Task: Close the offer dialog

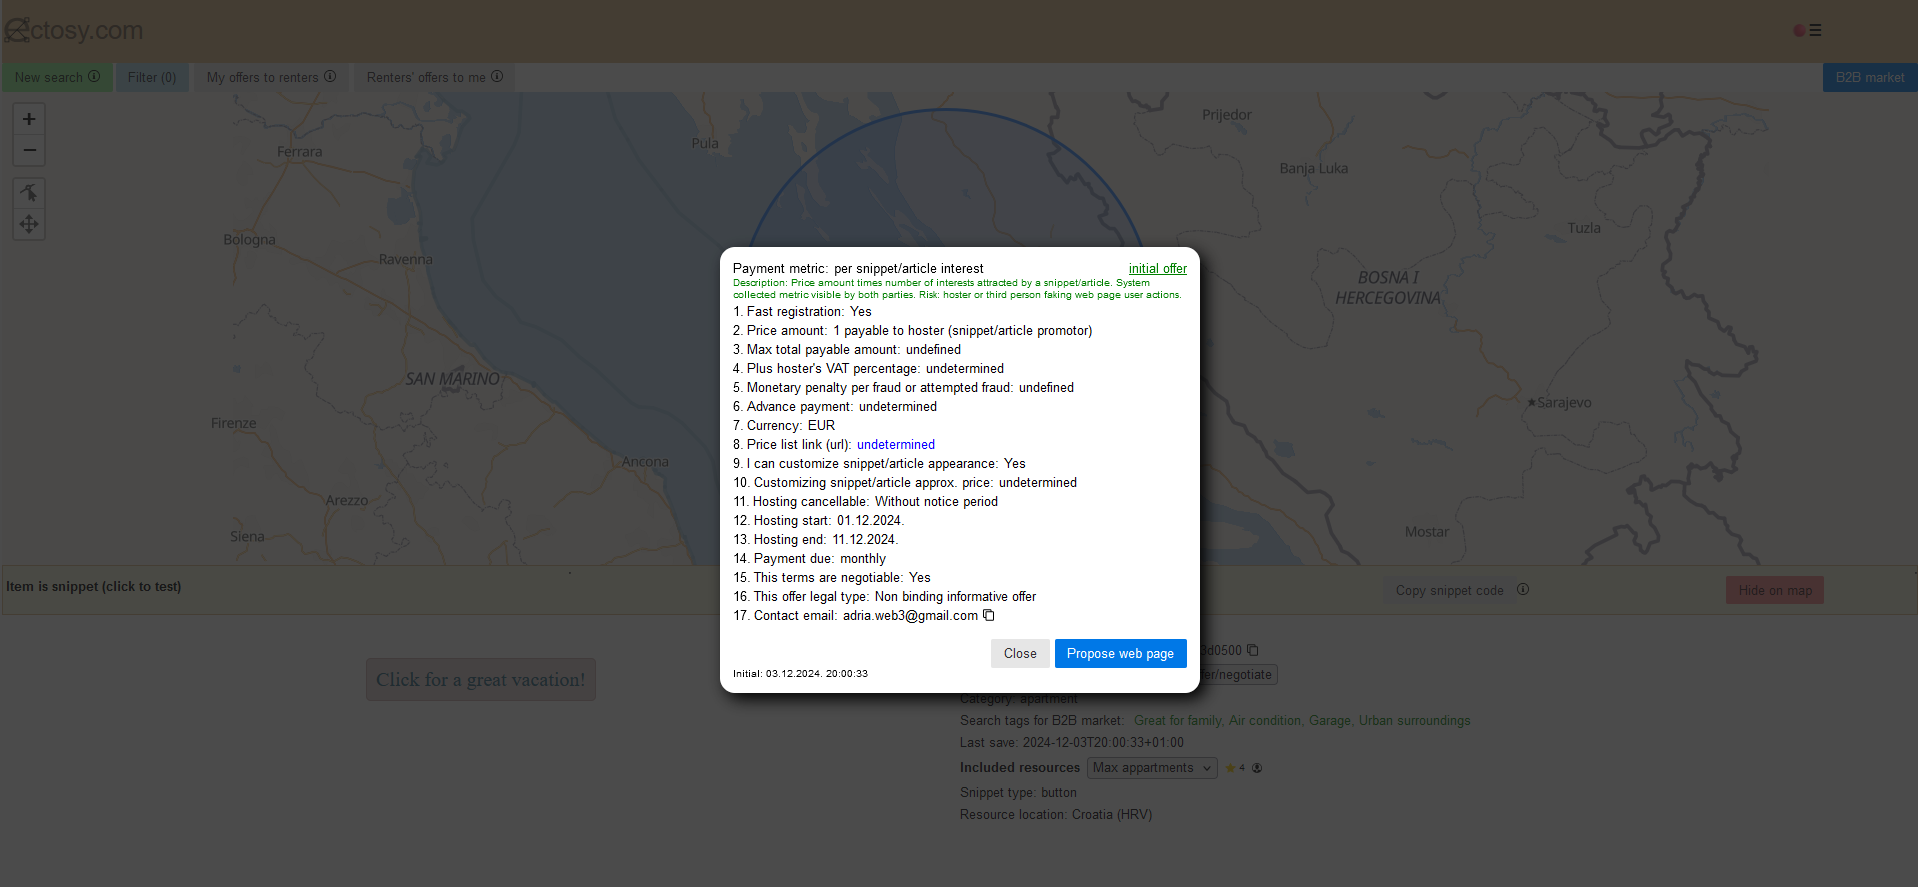Action: pos(1020,654)
